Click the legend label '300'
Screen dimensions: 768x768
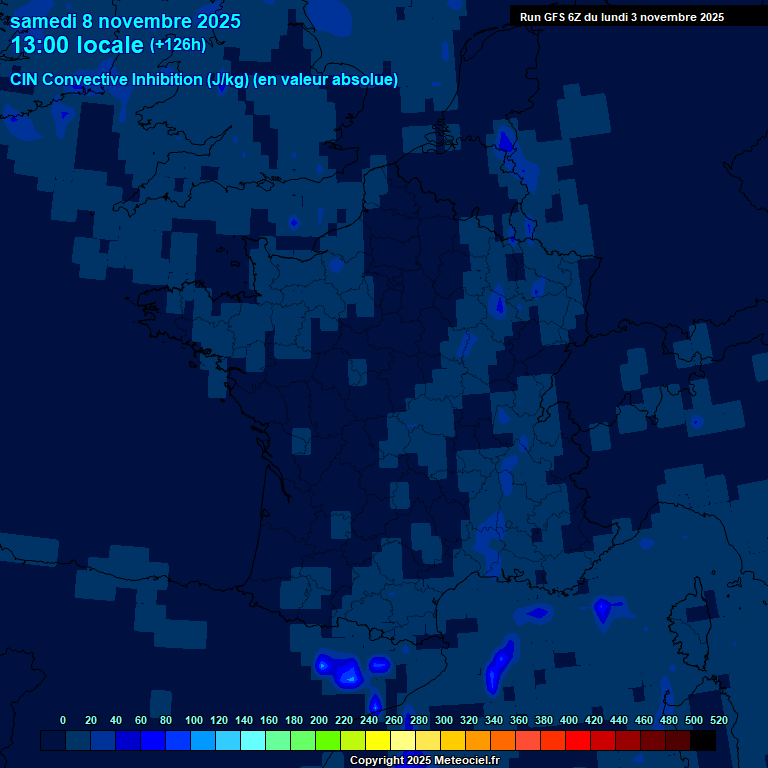click(443, 720)
